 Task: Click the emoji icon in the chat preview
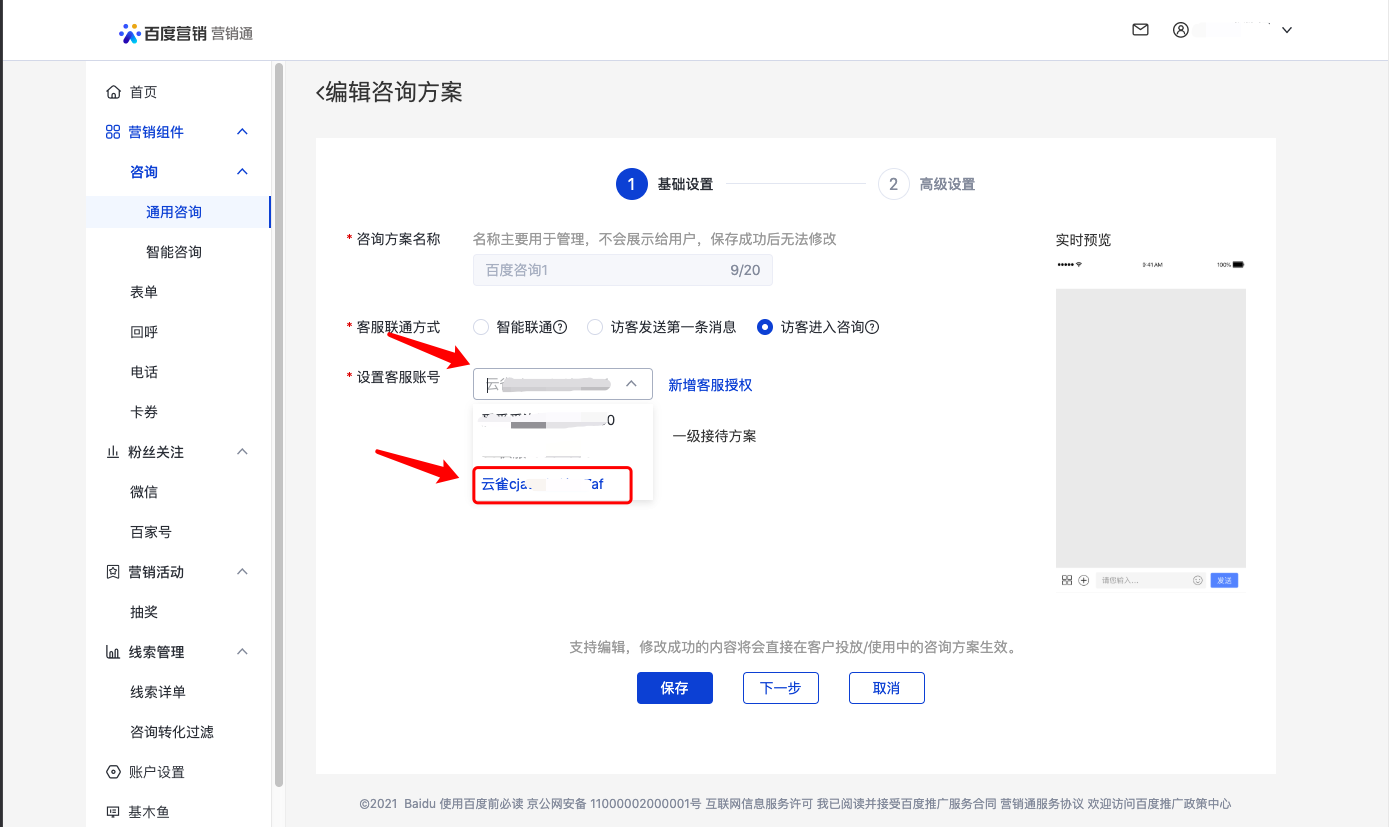(x=1198, y=579)
